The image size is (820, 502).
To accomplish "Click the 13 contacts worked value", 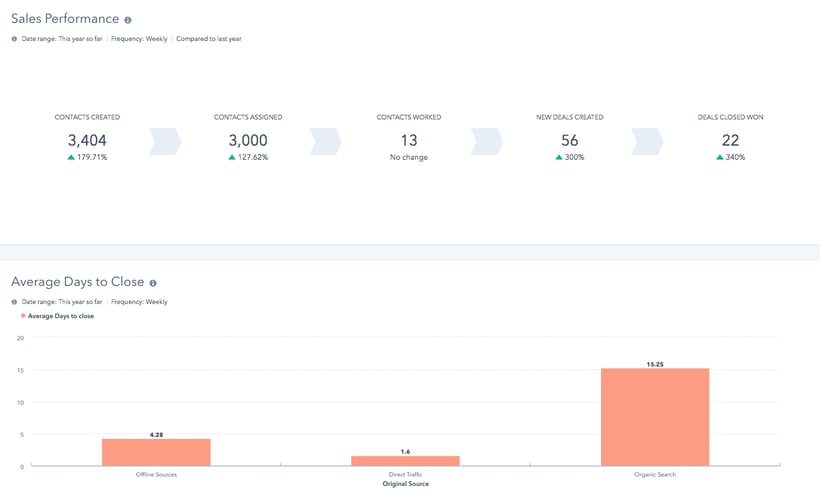I will [x=409, y=140].
